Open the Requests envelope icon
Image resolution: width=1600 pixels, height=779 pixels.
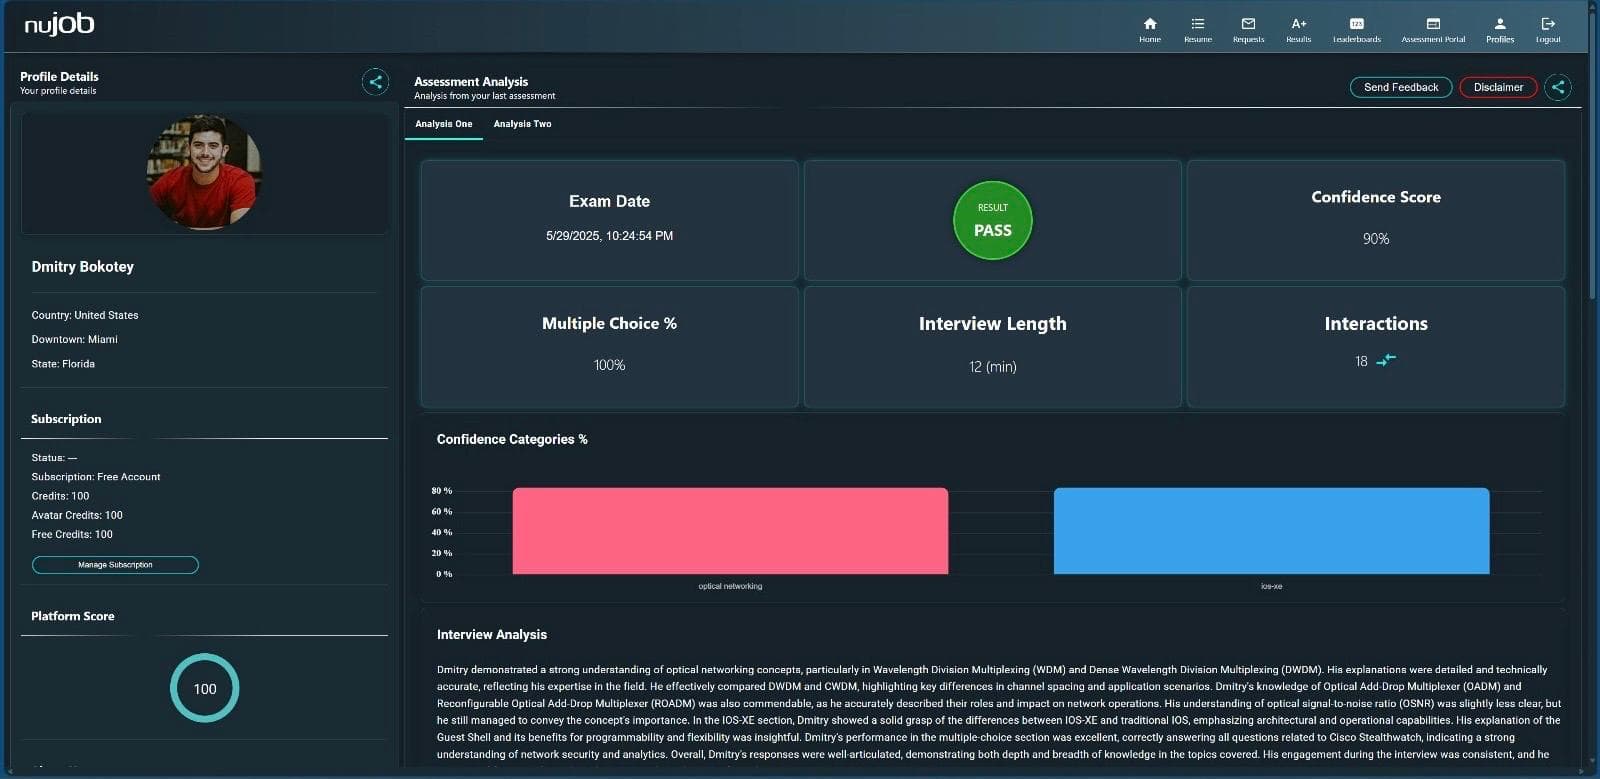point(1248,24)
